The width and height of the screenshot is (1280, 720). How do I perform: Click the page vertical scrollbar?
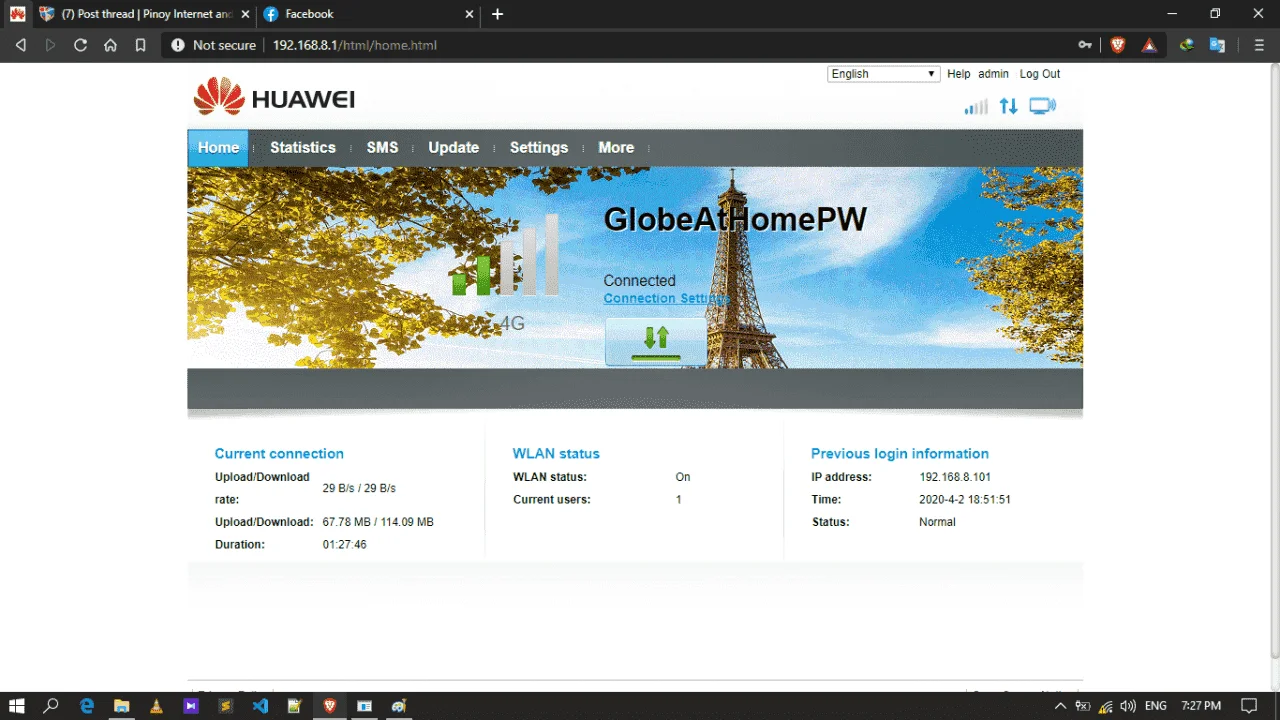[x=1273, y=360]
